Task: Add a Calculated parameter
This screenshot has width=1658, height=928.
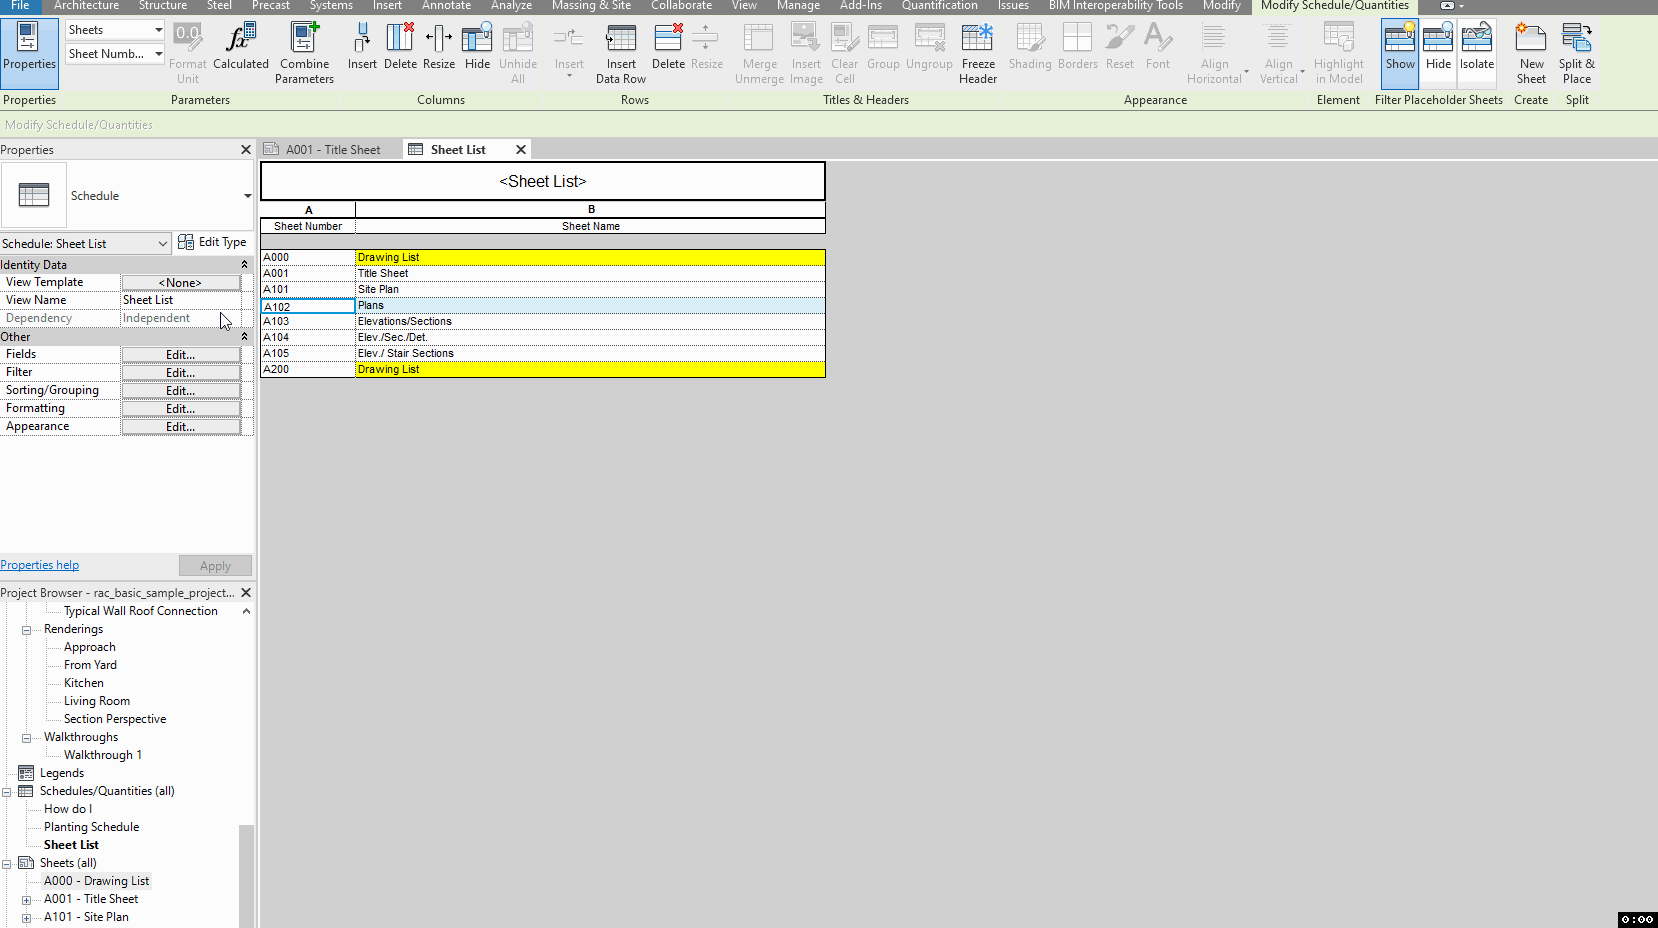Action: click(241, 48)
